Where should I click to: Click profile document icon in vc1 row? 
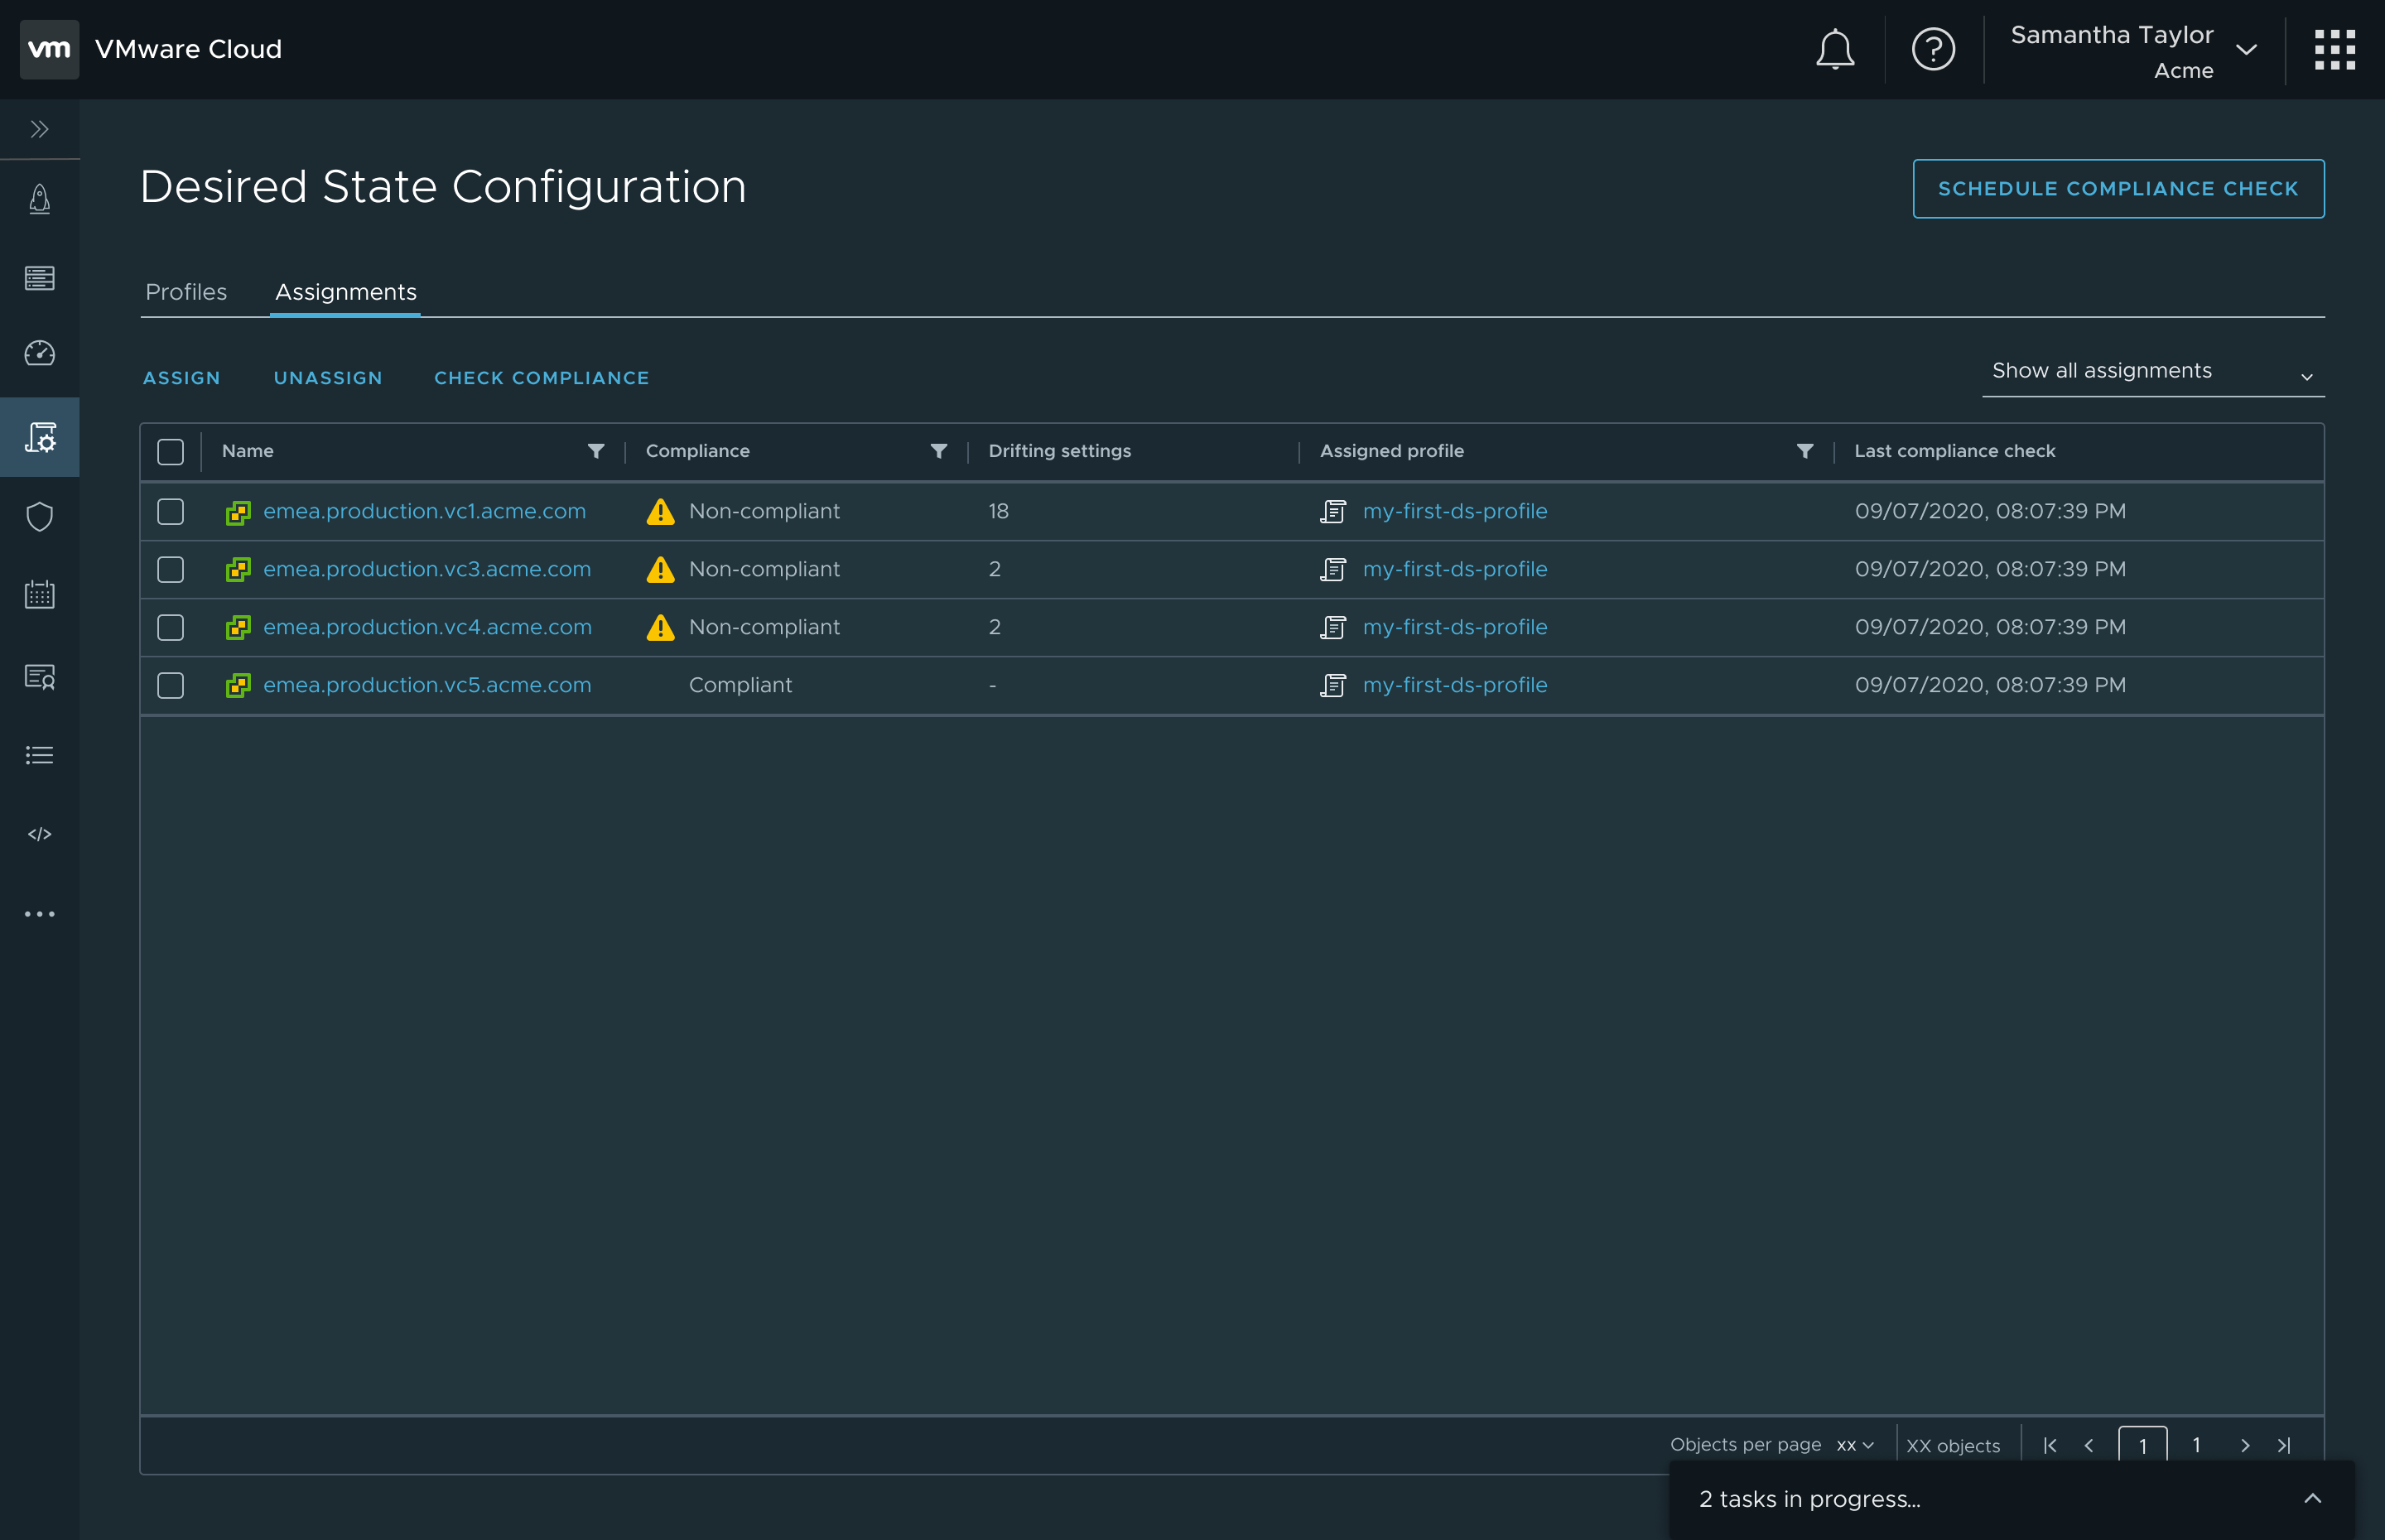(1333, 512)
